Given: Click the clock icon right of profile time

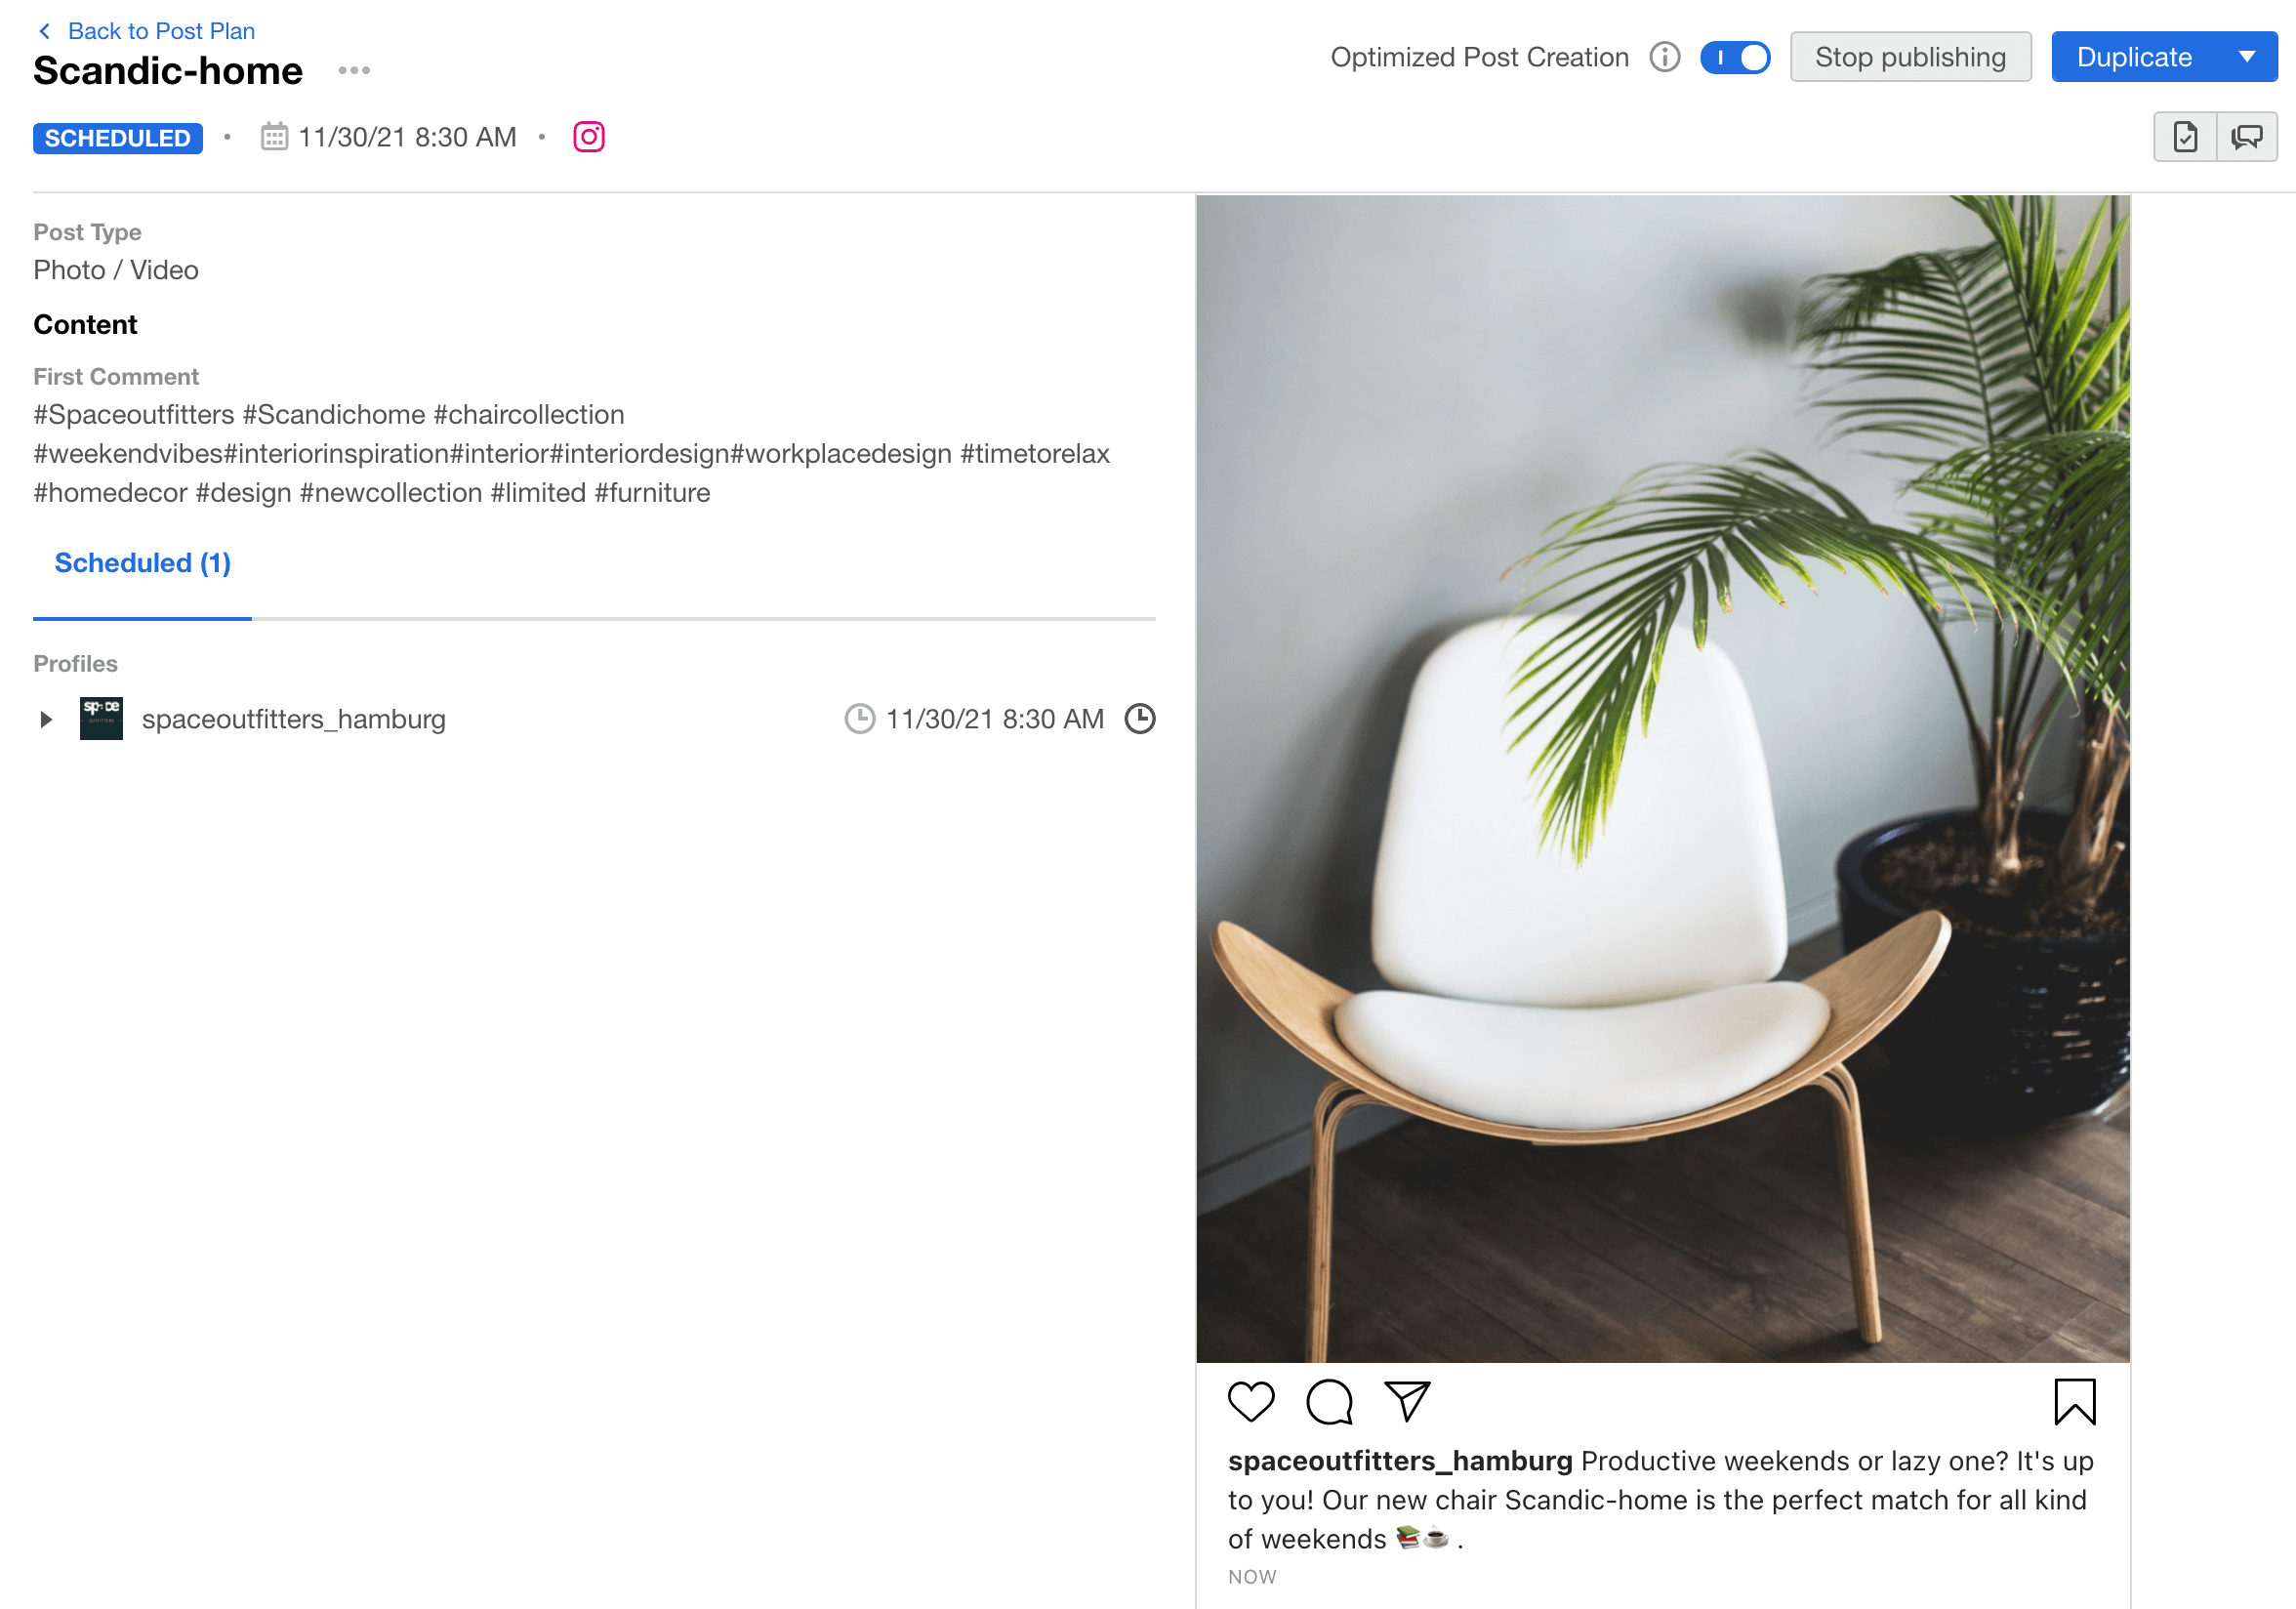Looking at the screenshot, I should 1139,718.
